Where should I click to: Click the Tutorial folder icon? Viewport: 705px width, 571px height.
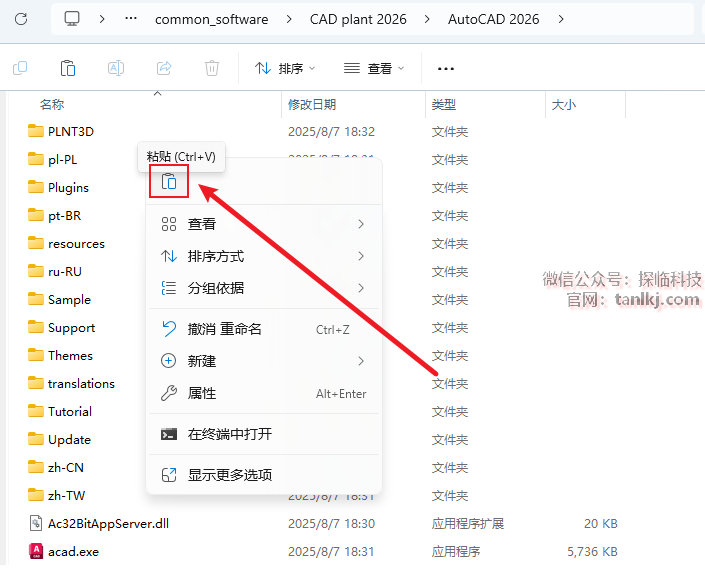36,410
